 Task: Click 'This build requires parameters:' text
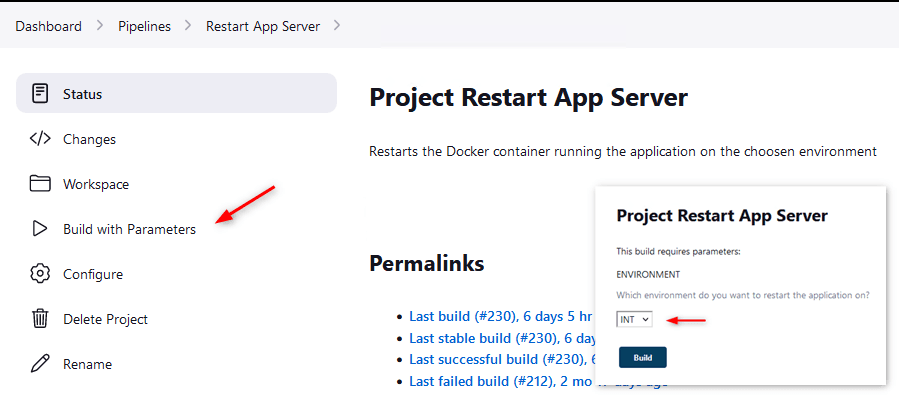click(678, 251)
